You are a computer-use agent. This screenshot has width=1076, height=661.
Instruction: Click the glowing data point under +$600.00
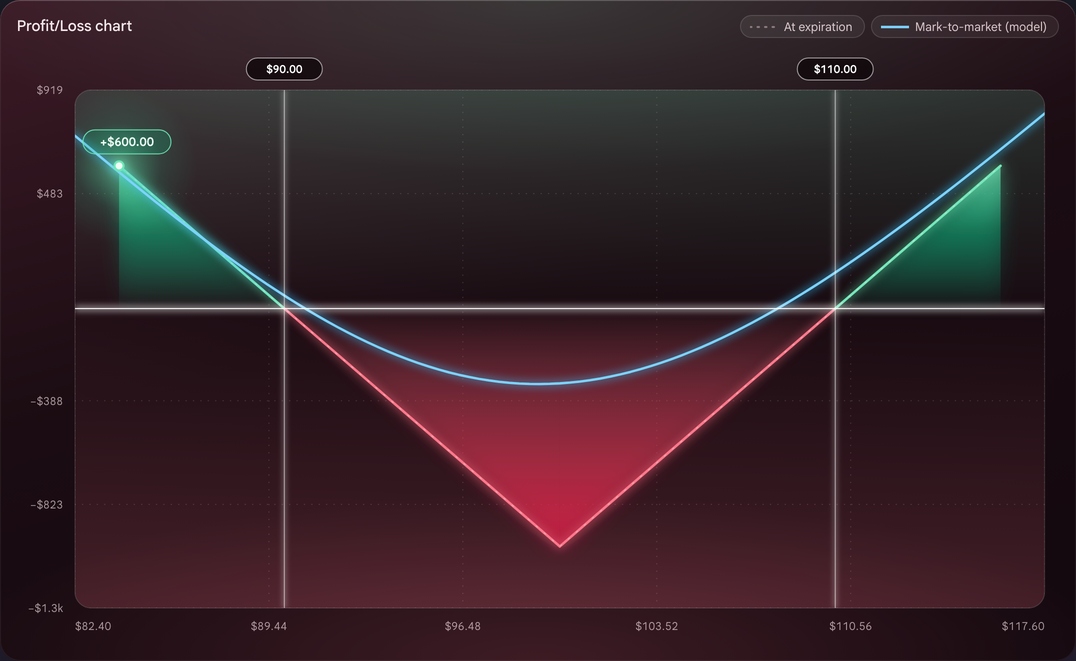pos(119,165)
